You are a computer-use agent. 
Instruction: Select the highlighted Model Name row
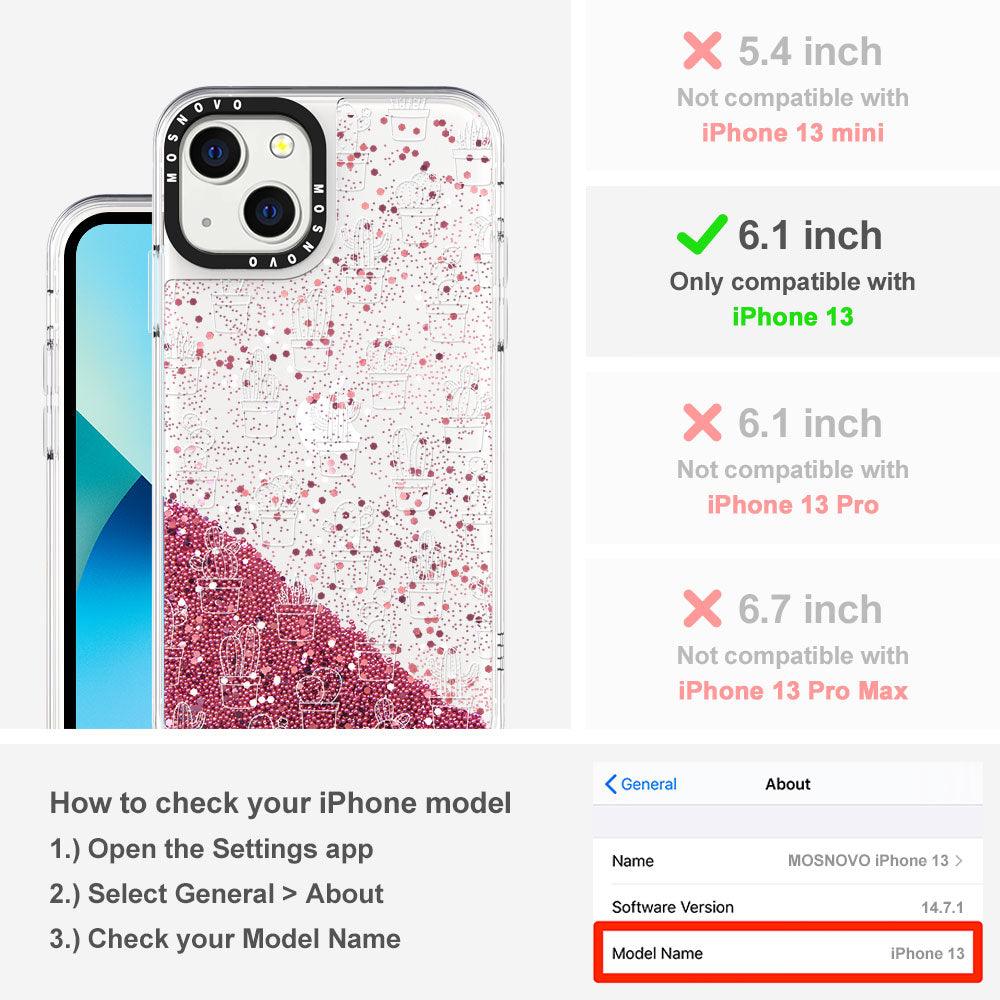pyautogui.click(x=788, y=953)
